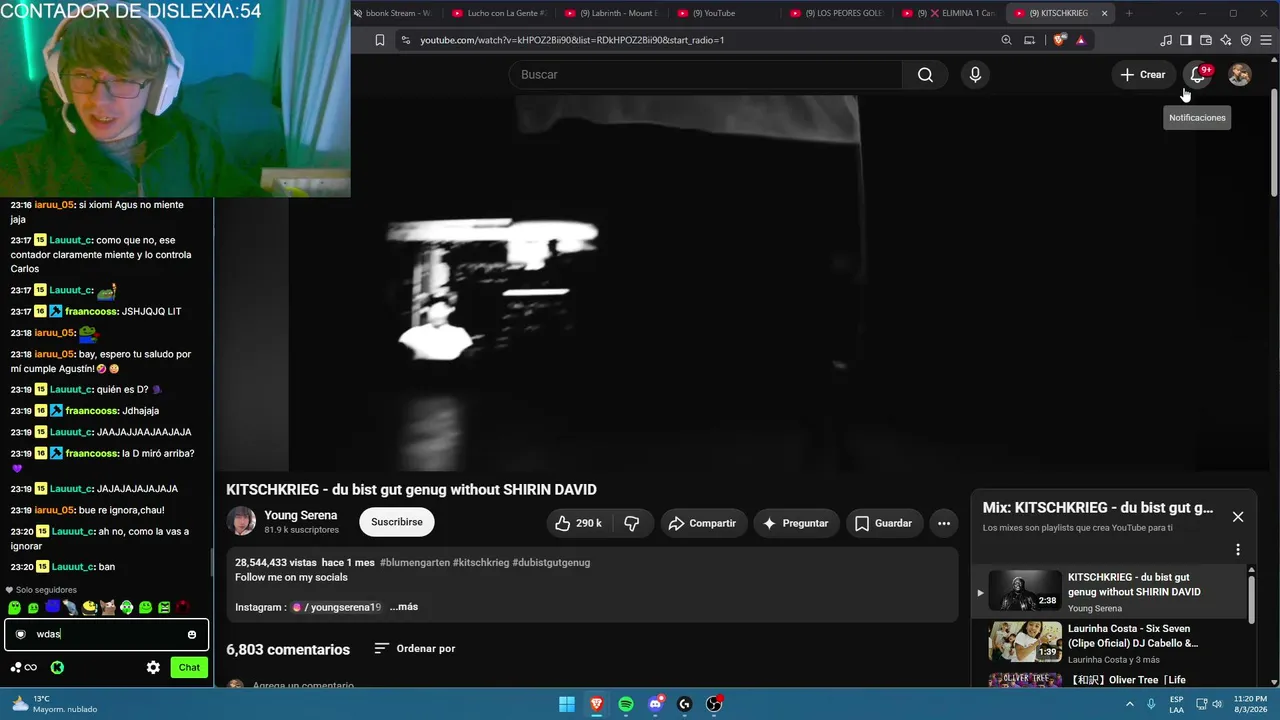Open the YouTube account avatar menu
Screen dimensions: 1280x720
pos(1239,75)
